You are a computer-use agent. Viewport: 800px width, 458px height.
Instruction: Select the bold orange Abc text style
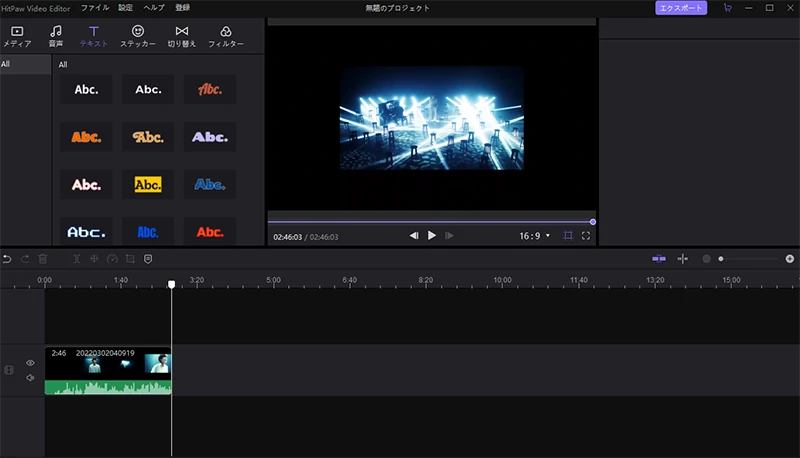pos(86,137)
